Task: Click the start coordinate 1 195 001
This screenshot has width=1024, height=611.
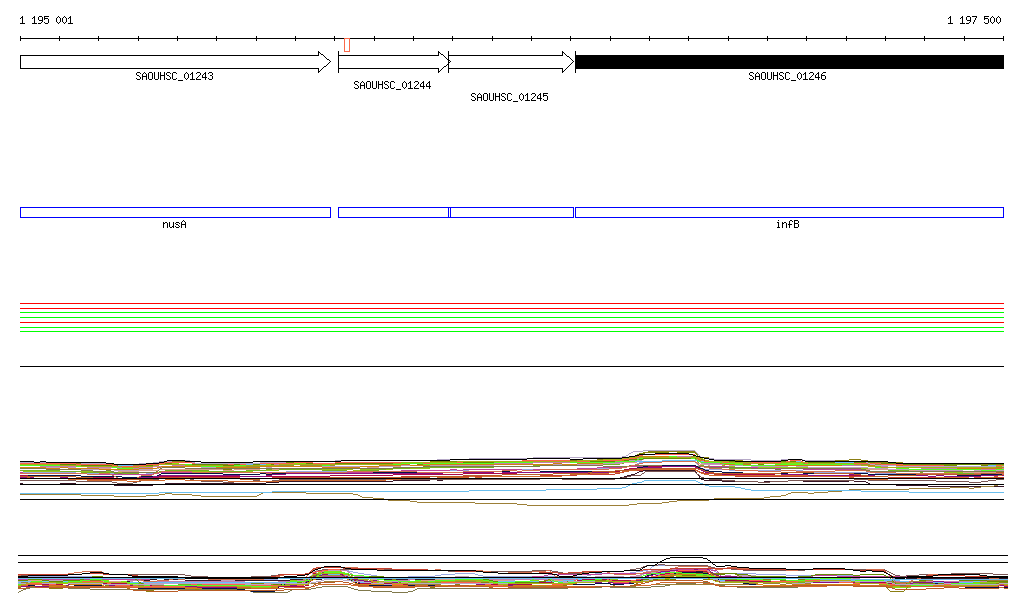Action: [46, 20]
